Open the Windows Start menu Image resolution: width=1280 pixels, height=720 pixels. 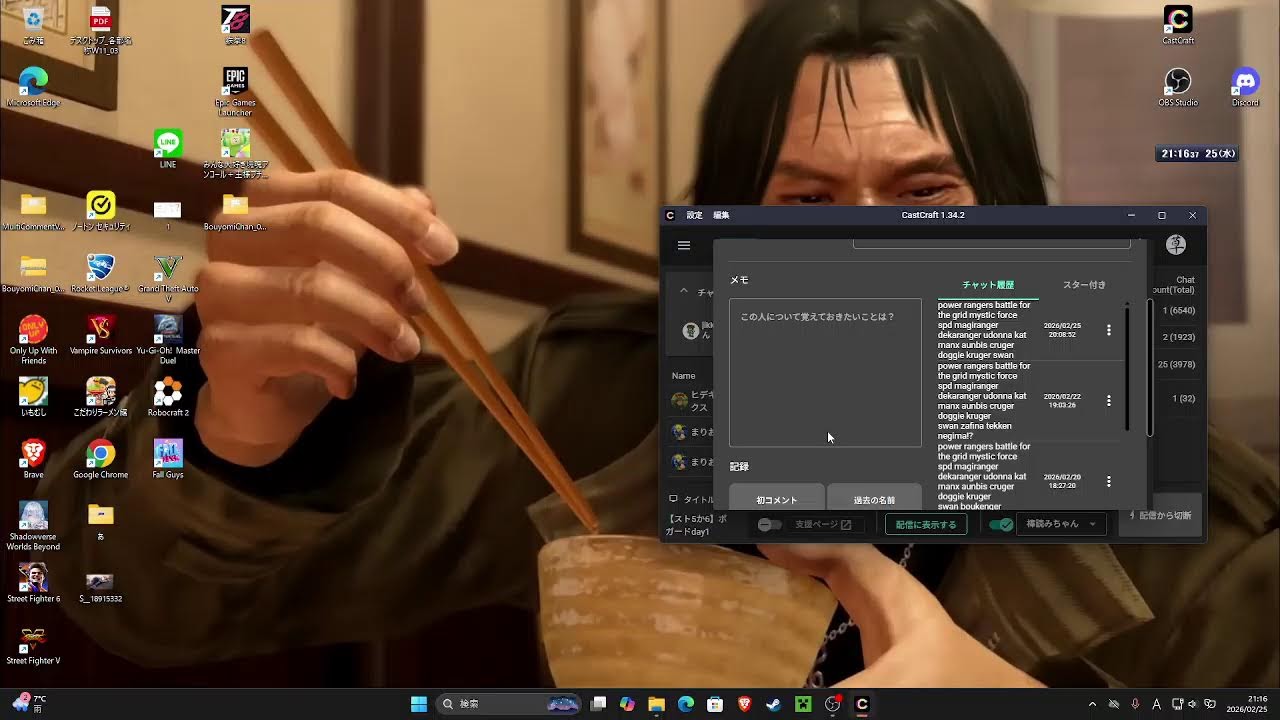click(x=419, y=704)
